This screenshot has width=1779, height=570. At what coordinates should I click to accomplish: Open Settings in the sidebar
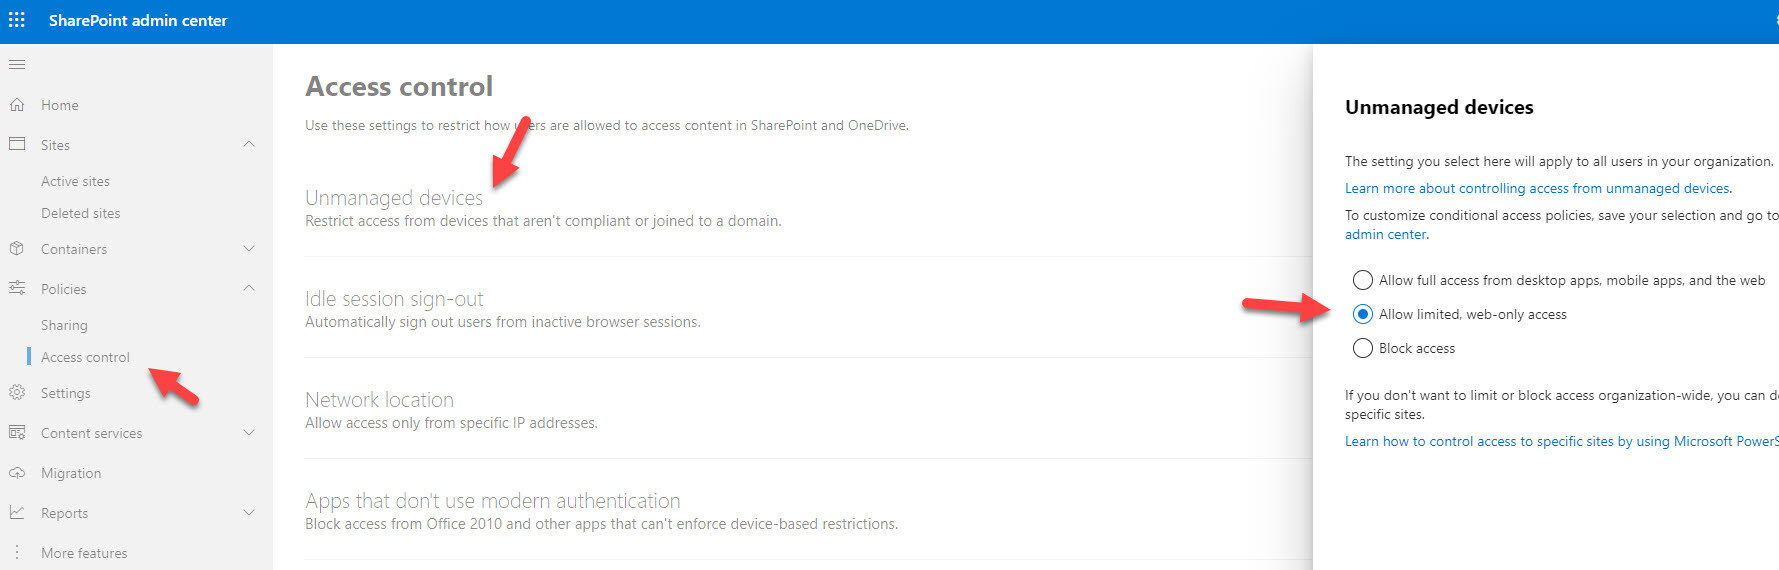(x=65, y=393)
